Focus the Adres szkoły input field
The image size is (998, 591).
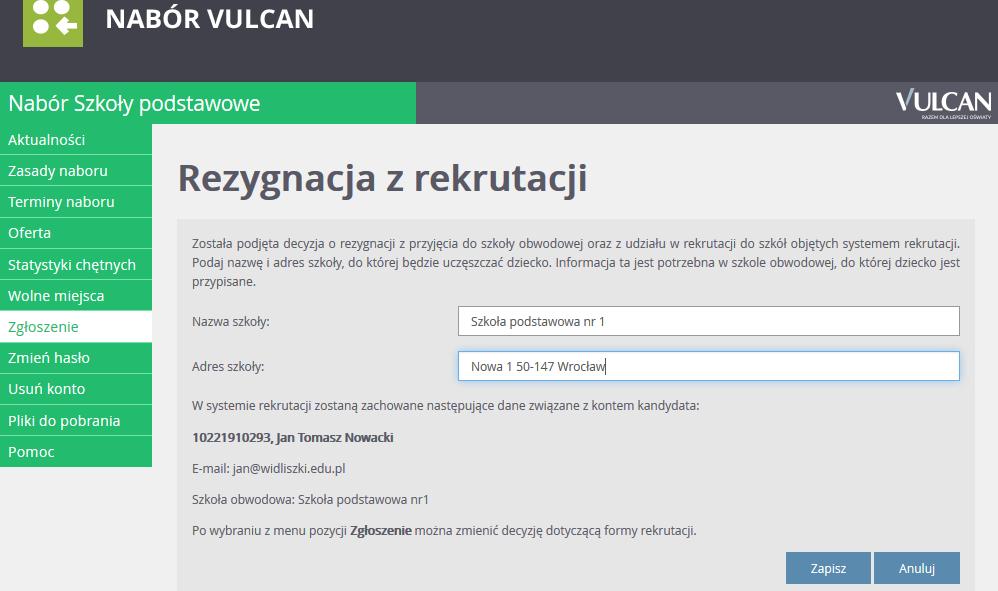click(x=708, y=366)
